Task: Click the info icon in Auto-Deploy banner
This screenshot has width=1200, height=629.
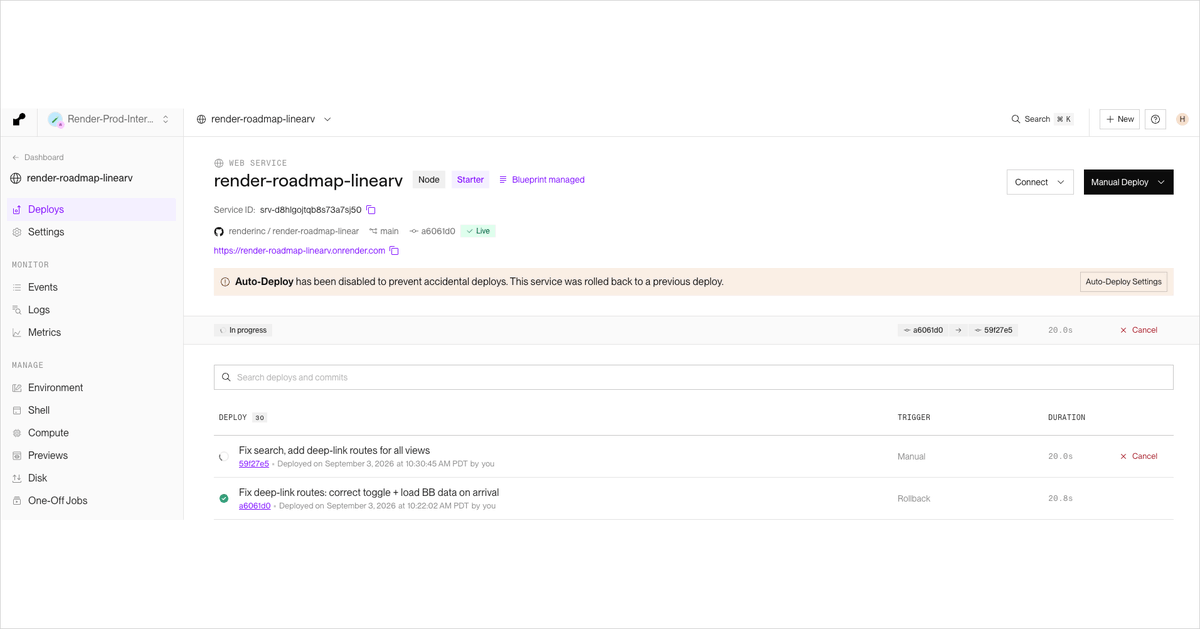Action: (x=225, y=282)
